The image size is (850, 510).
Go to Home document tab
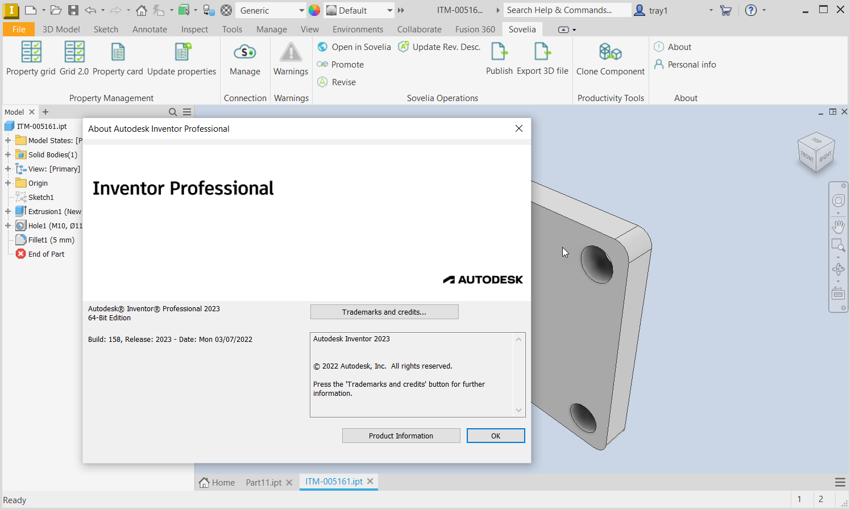coord(217,482)
